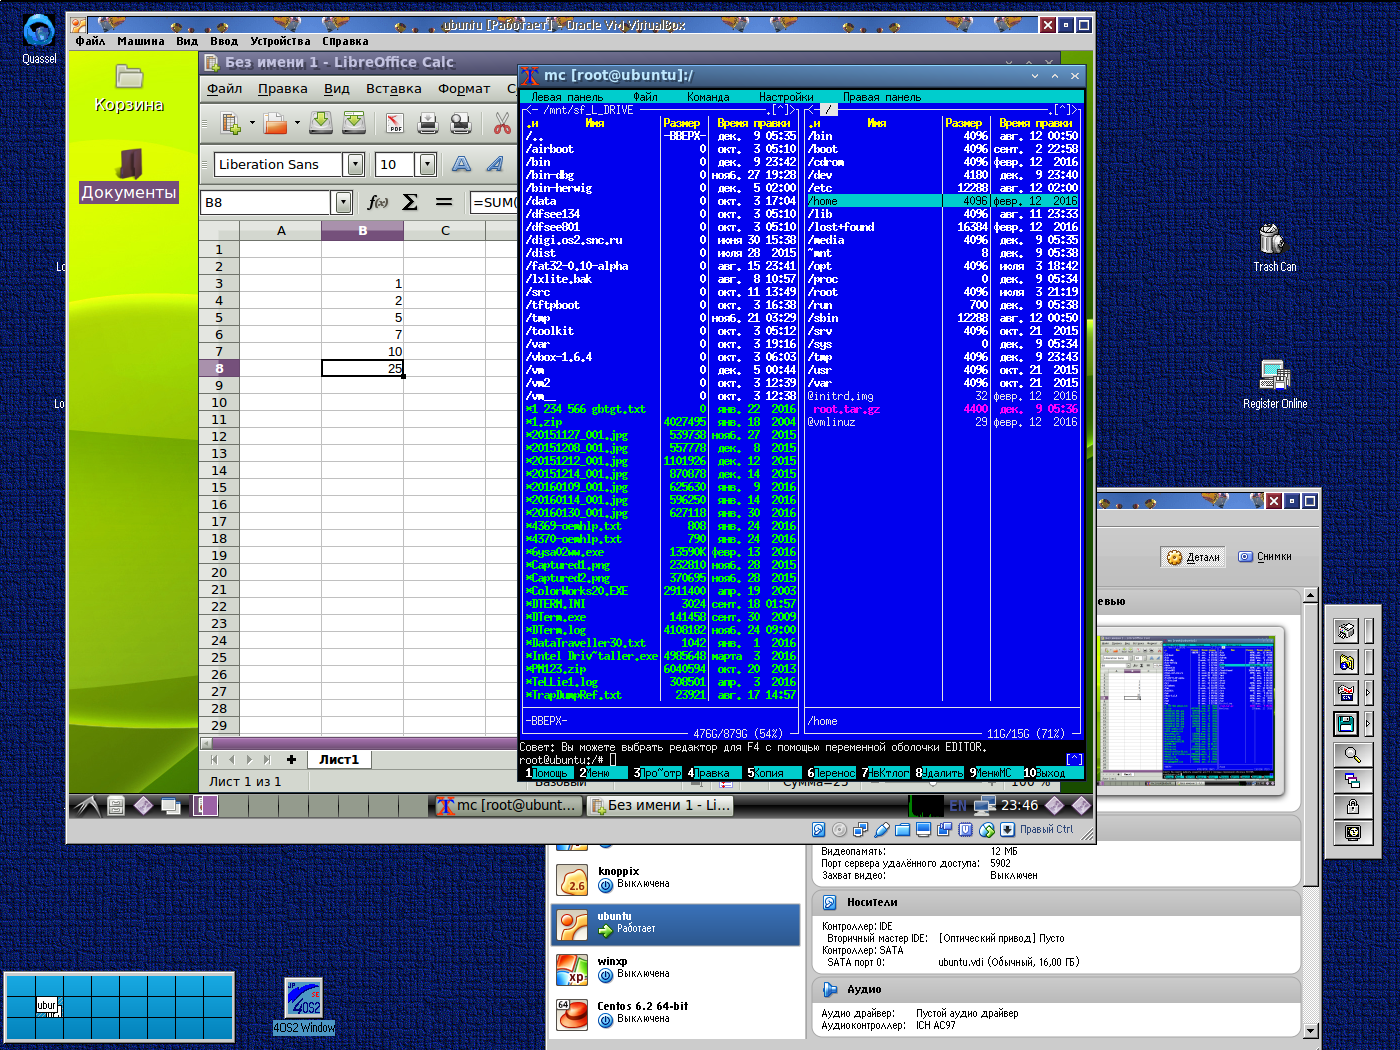This screenshot has height=1050, width=1400.
Task: Click the Снимки button in VirtualBox Manager
Action: click(1265, 557)
